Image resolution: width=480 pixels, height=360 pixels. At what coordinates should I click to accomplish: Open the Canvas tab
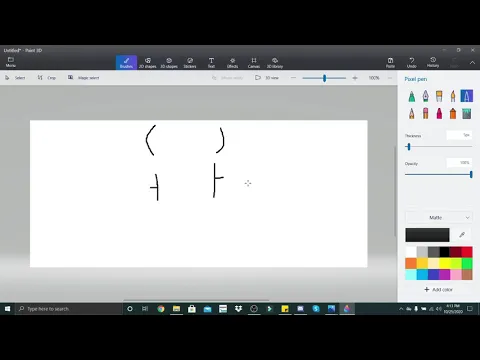point(254,62)
